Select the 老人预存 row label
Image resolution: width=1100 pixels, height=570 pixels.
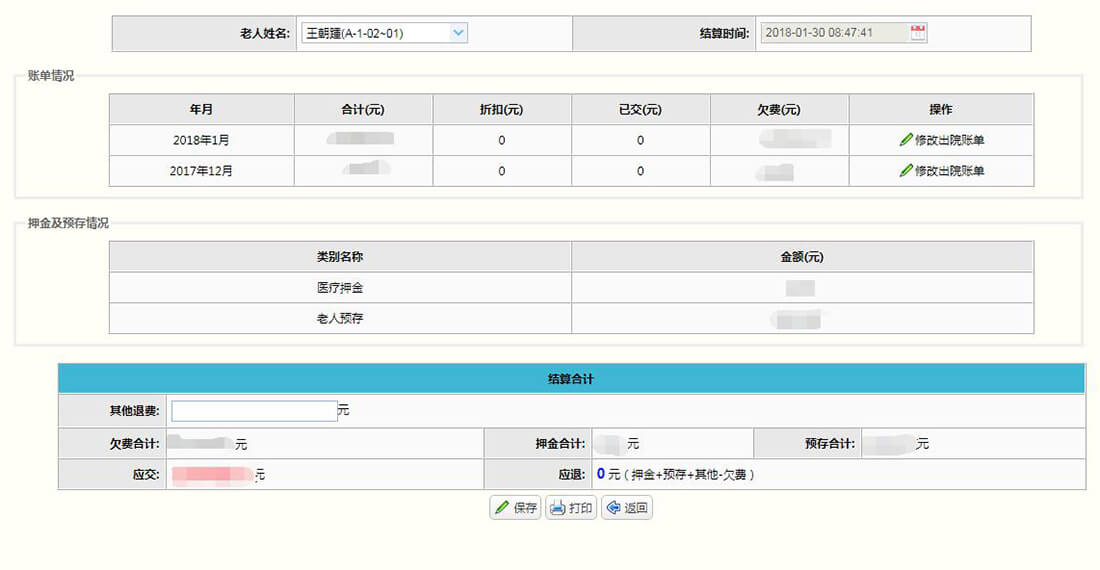click(x=340, y=319)
